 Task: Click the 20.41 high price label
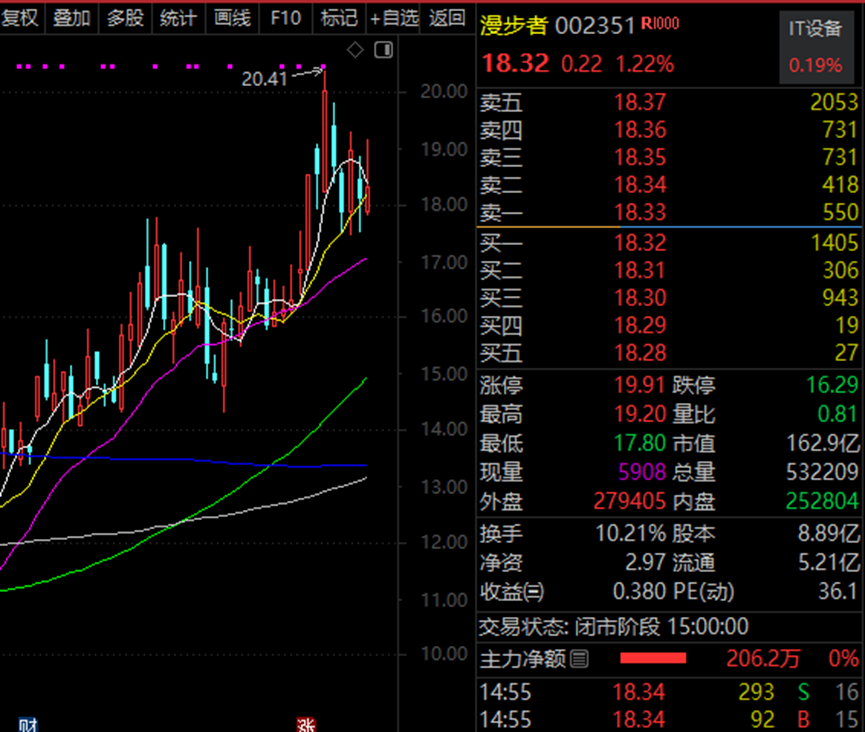(x=264, y=79)
